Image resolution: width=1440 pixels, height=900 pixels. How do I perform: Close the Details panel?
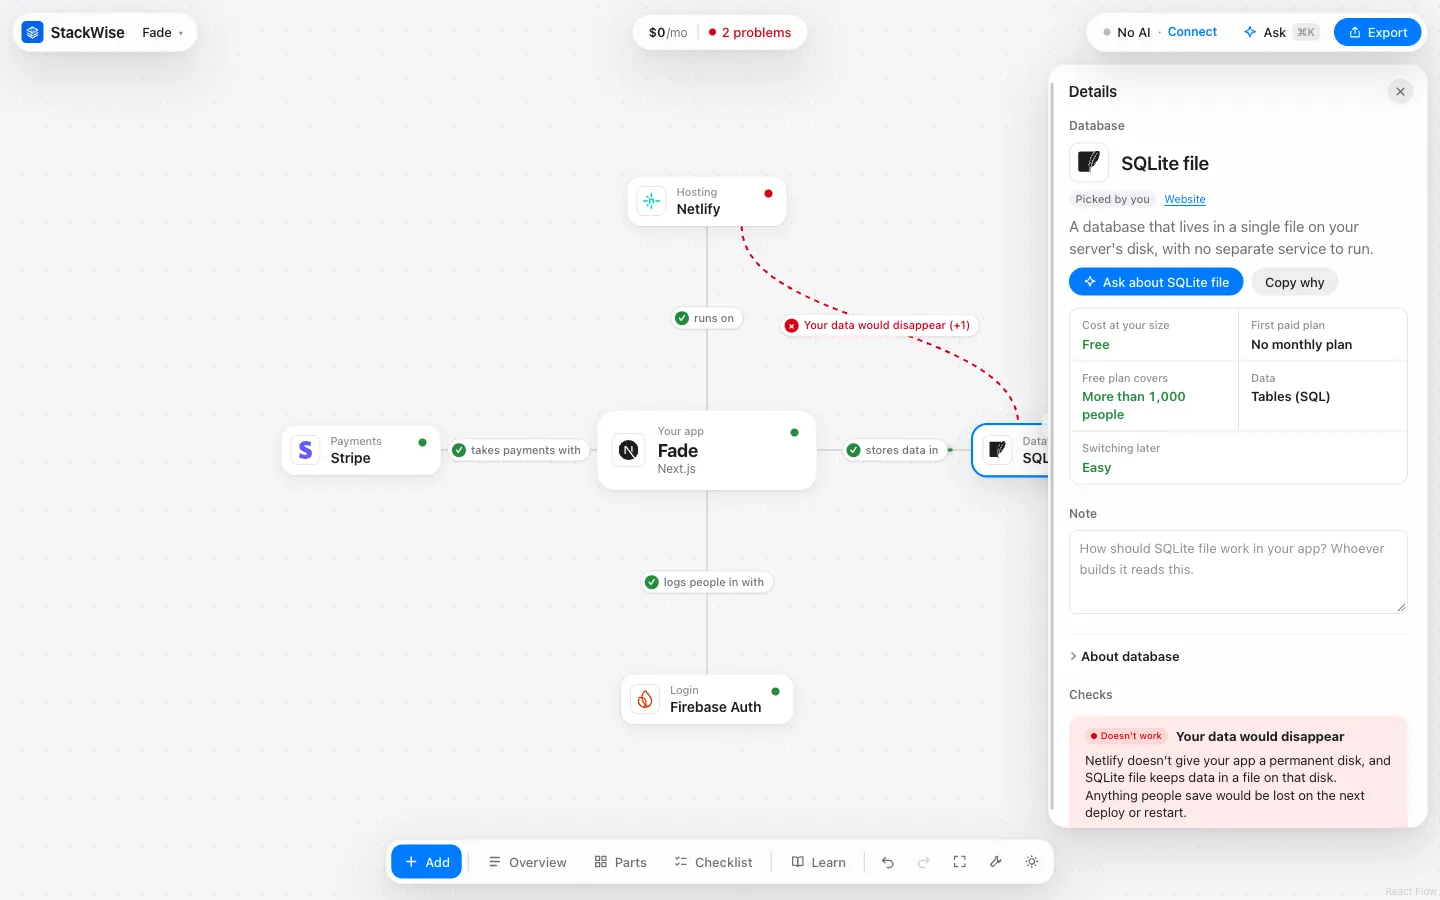[1400, 91]
